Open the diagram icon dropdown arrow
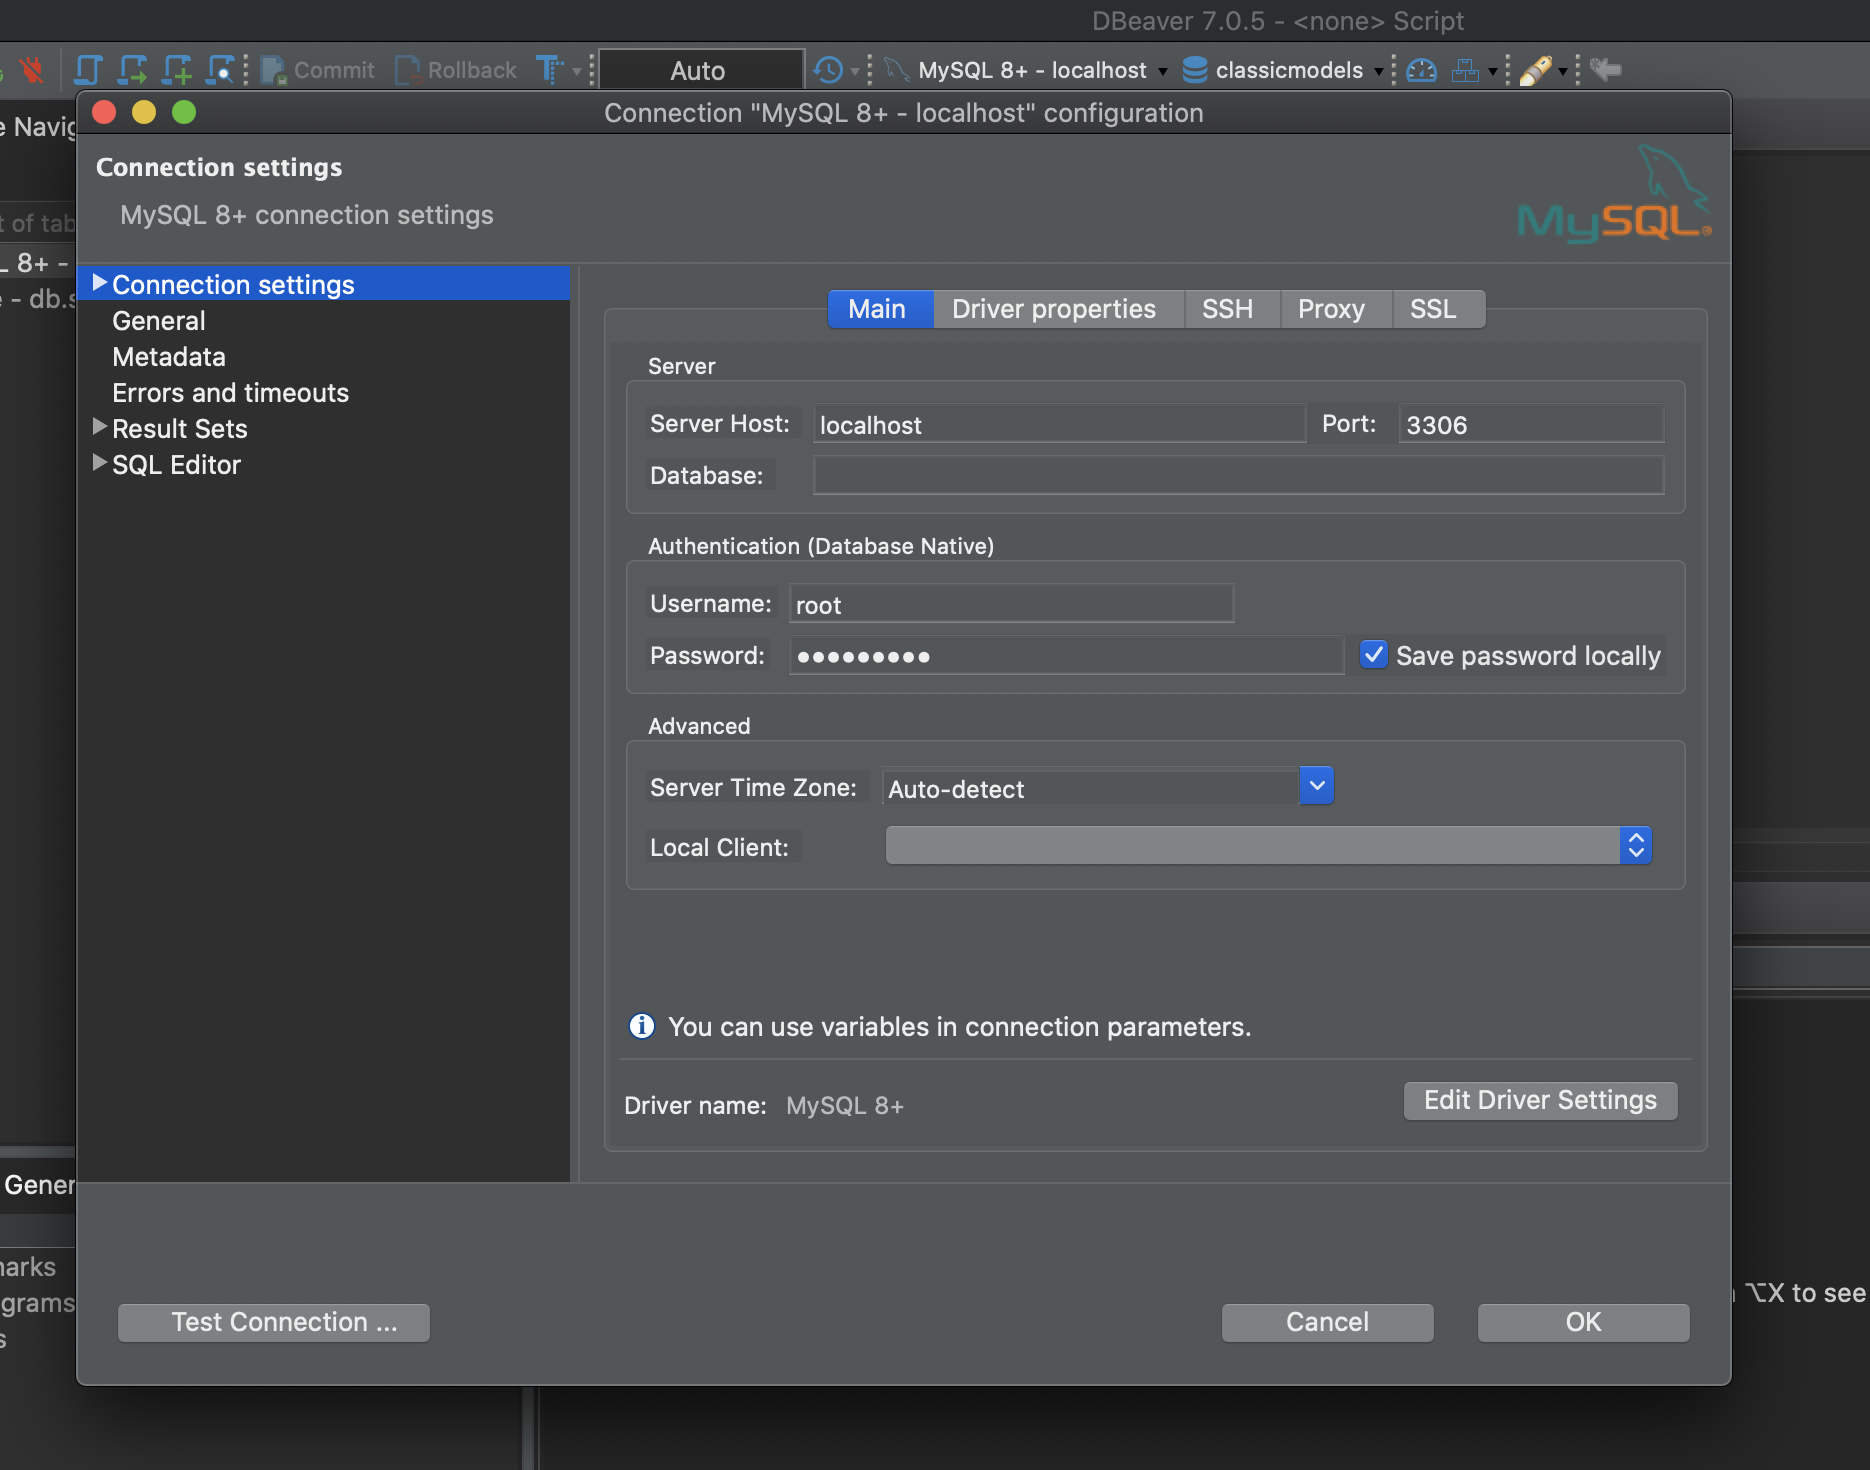 1493,71
